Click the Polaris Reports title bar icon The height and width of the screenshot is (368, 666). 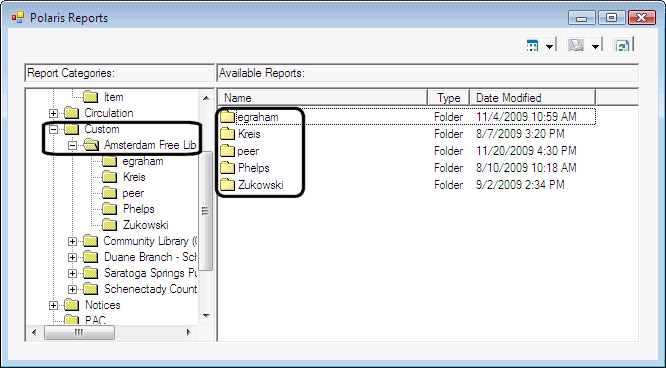[18, 17]
